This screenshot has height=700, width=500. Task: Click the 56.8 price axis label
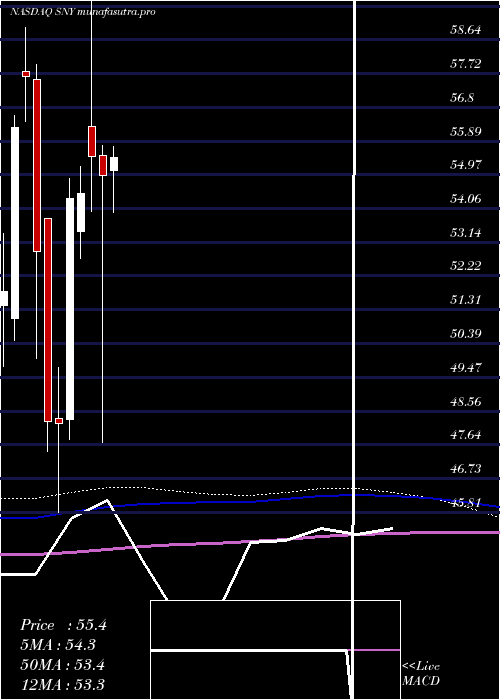click(x=462, y=98)
